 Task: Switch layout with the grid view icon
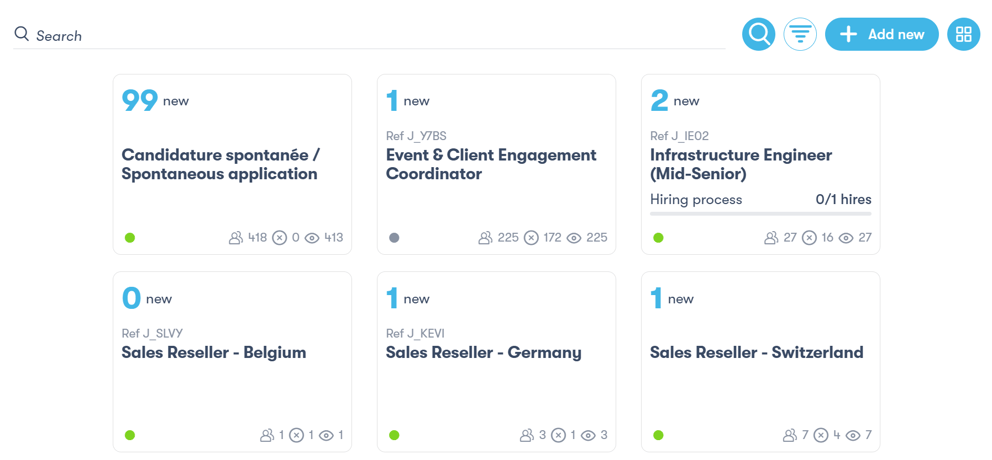963,35
